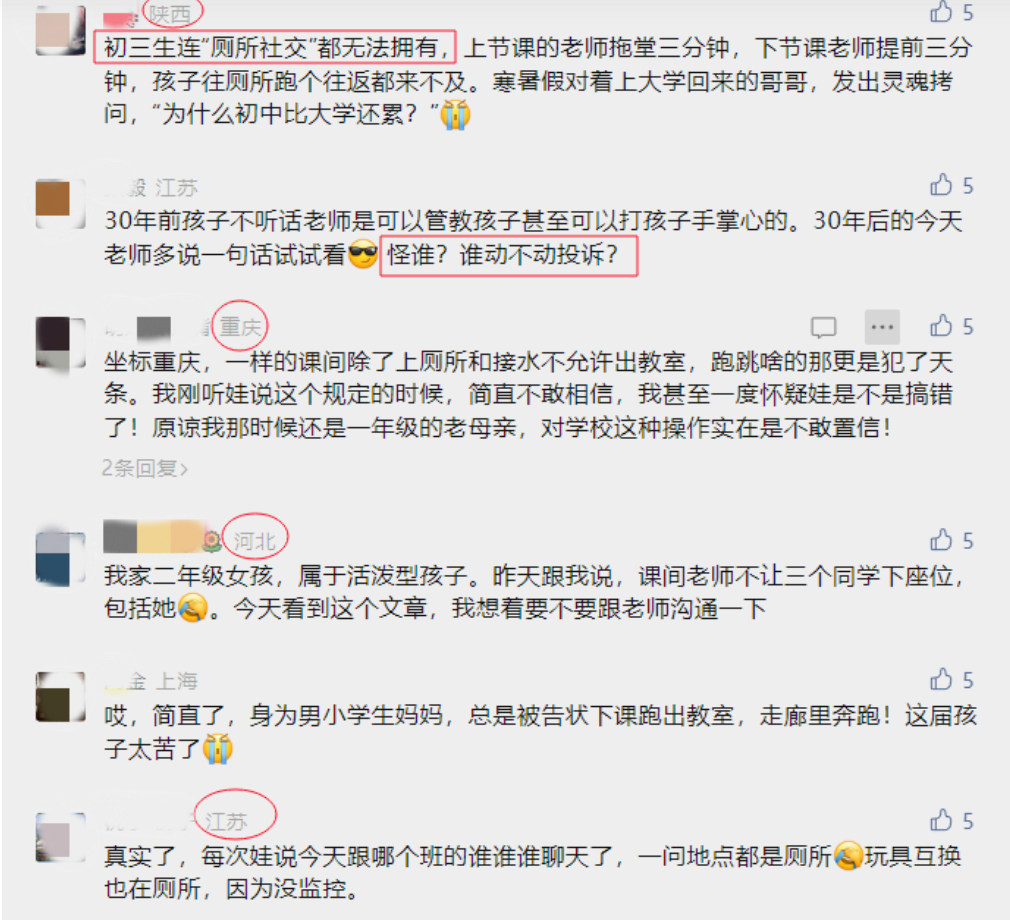This screenshot has width=1010, height=920.
Task: Open three-dot more options on 重庆 comment
Action: [x=882, y=327]
